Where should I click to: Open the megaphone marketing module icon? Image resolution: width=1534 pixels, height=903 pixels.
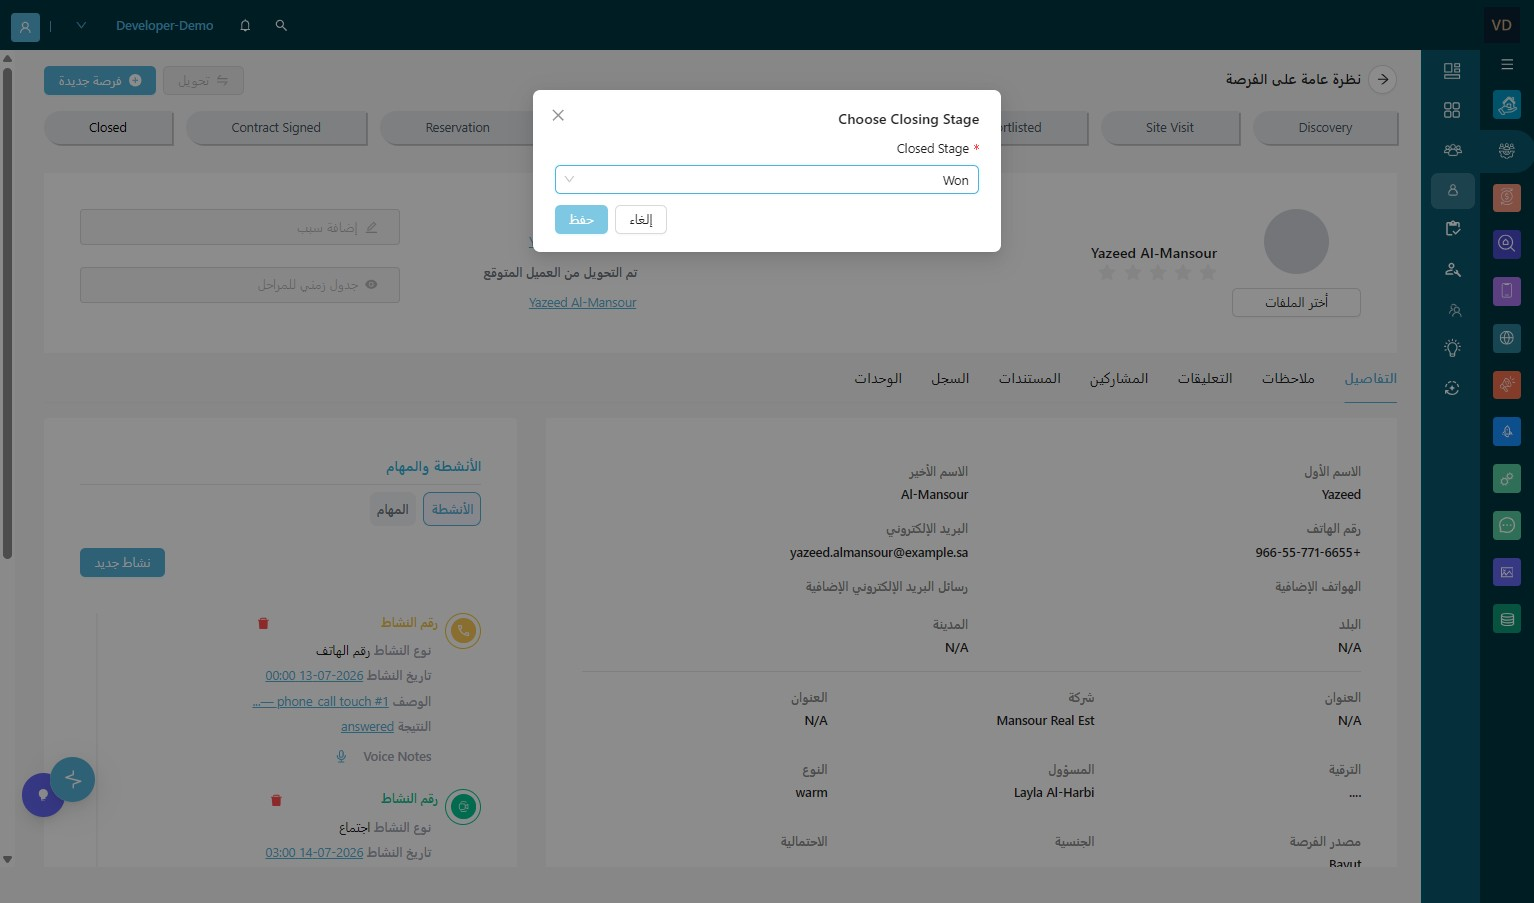point(1507,384)
